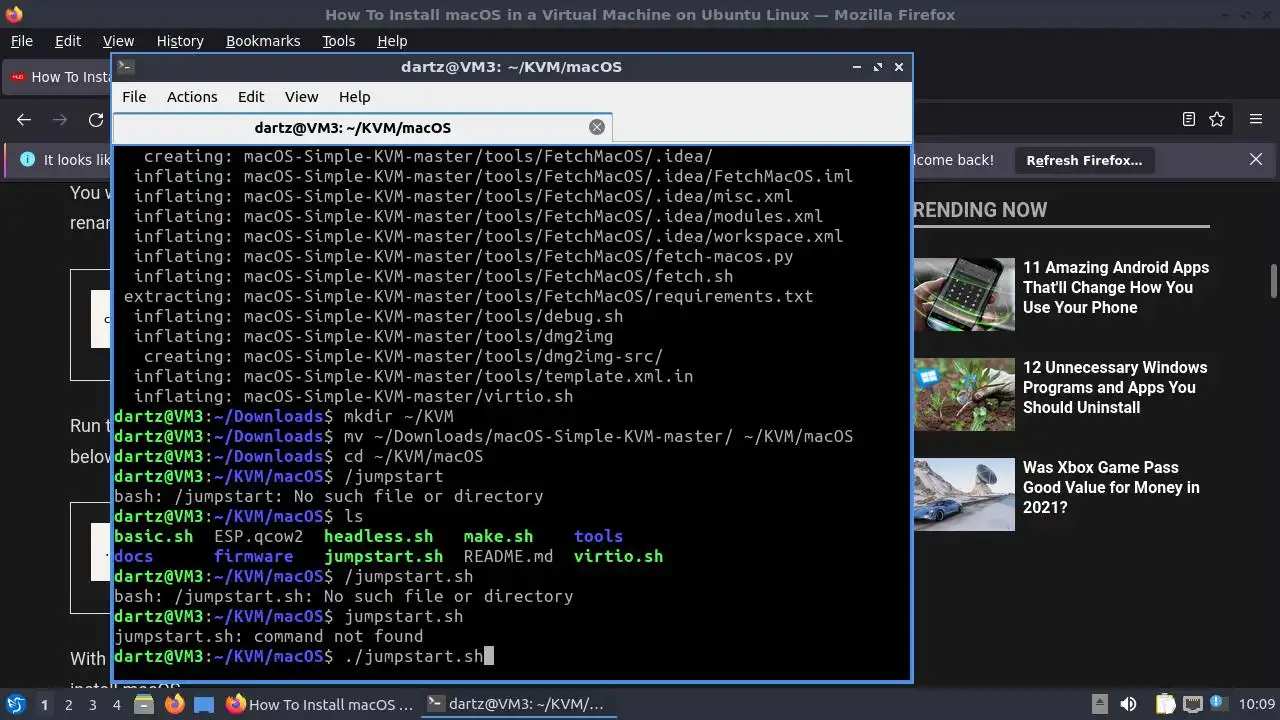Viewport: 1280px width, 720px height.
Task: Click the Xbox Game Pass article thumbnail
Action: [964, 494]
